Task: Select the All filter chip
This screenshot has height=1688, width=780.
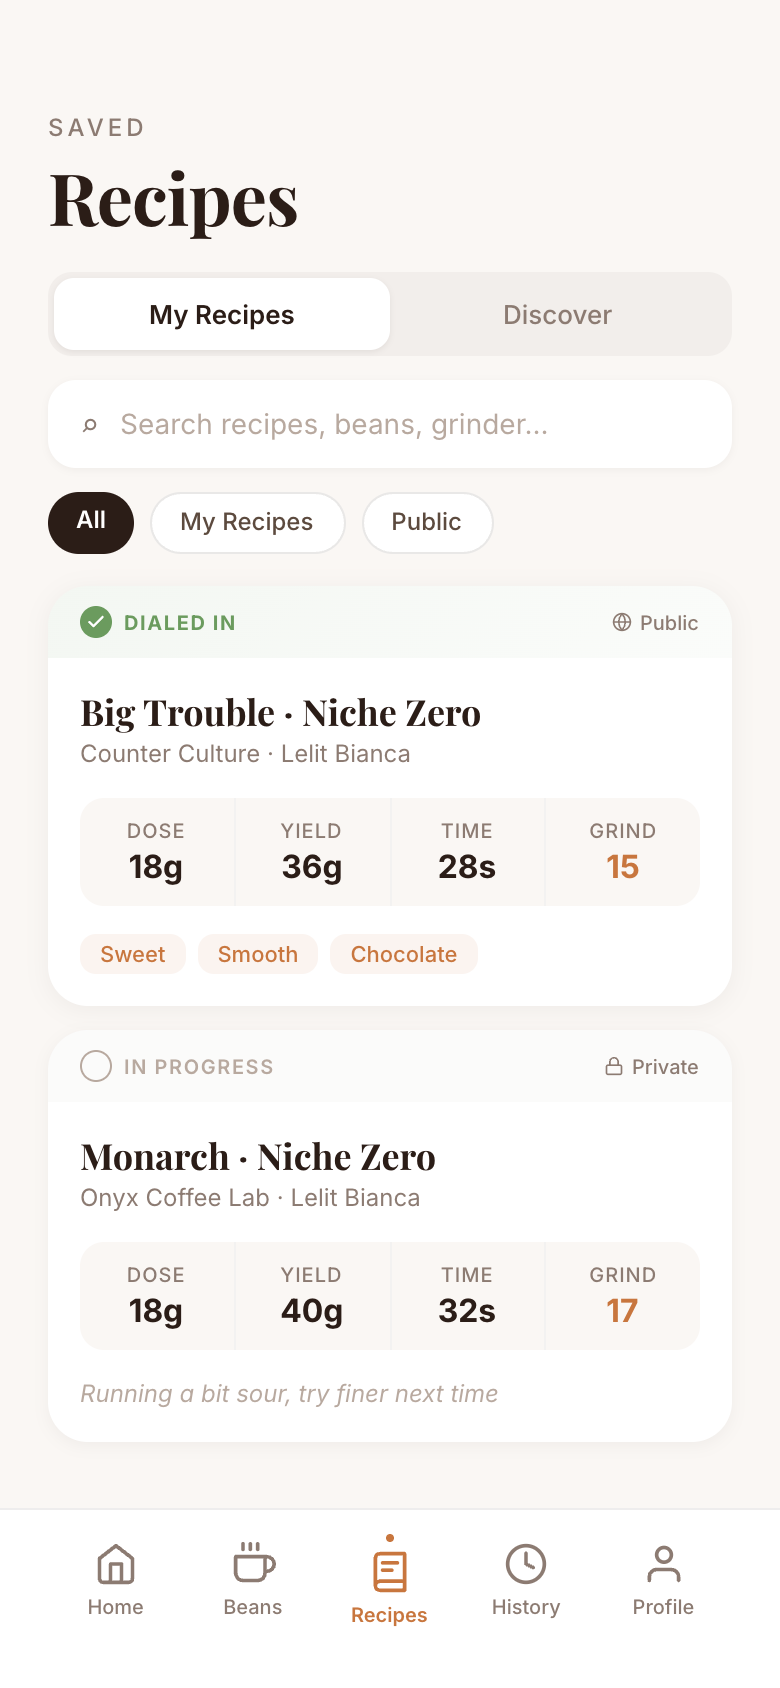Action: (x=90, y=522)
